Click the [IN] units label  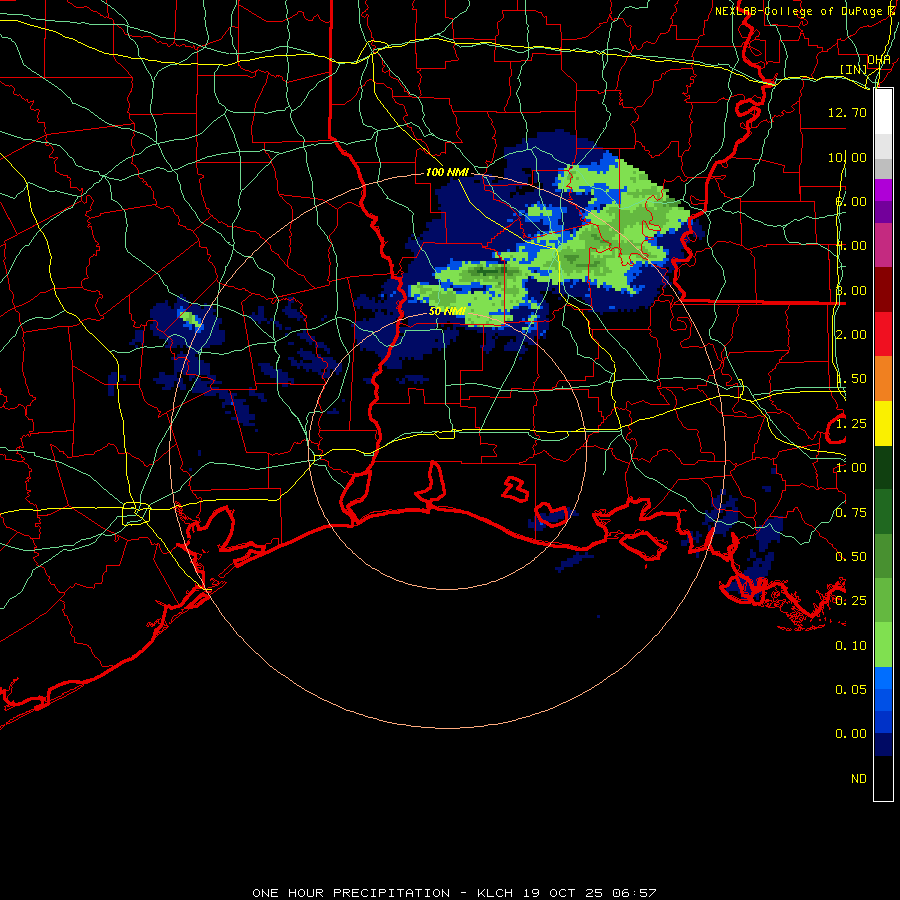[854, 69]
